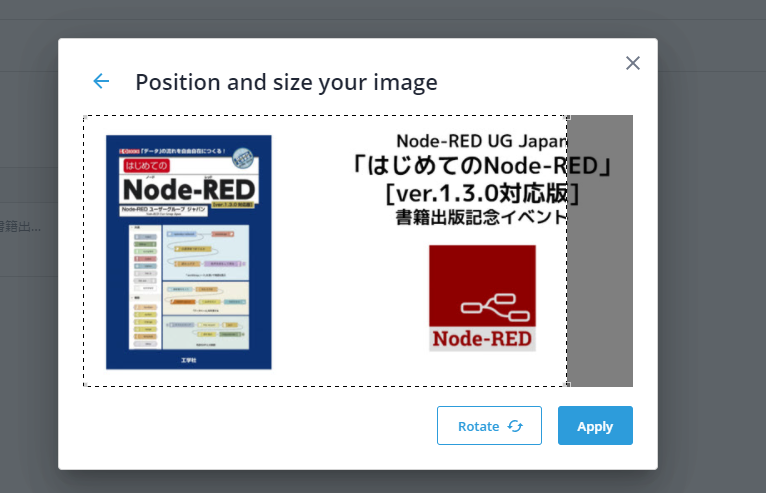Viewport: 766px width, 493px height.
Task: Close the image positioning dialog with X
Action: coord(632,63)
